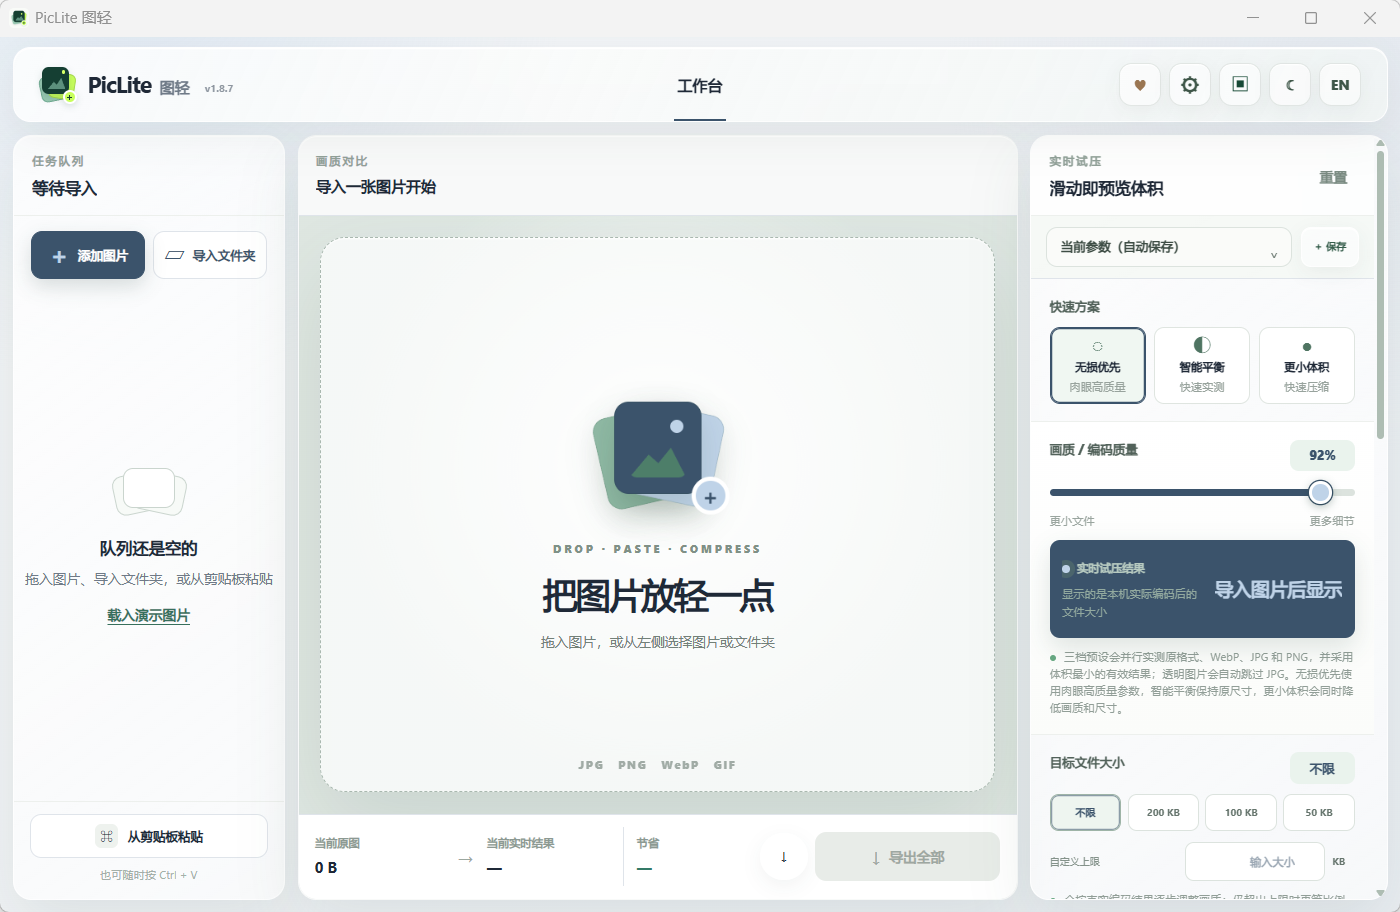Click the empty queue placeholder icon

point(149,492)
